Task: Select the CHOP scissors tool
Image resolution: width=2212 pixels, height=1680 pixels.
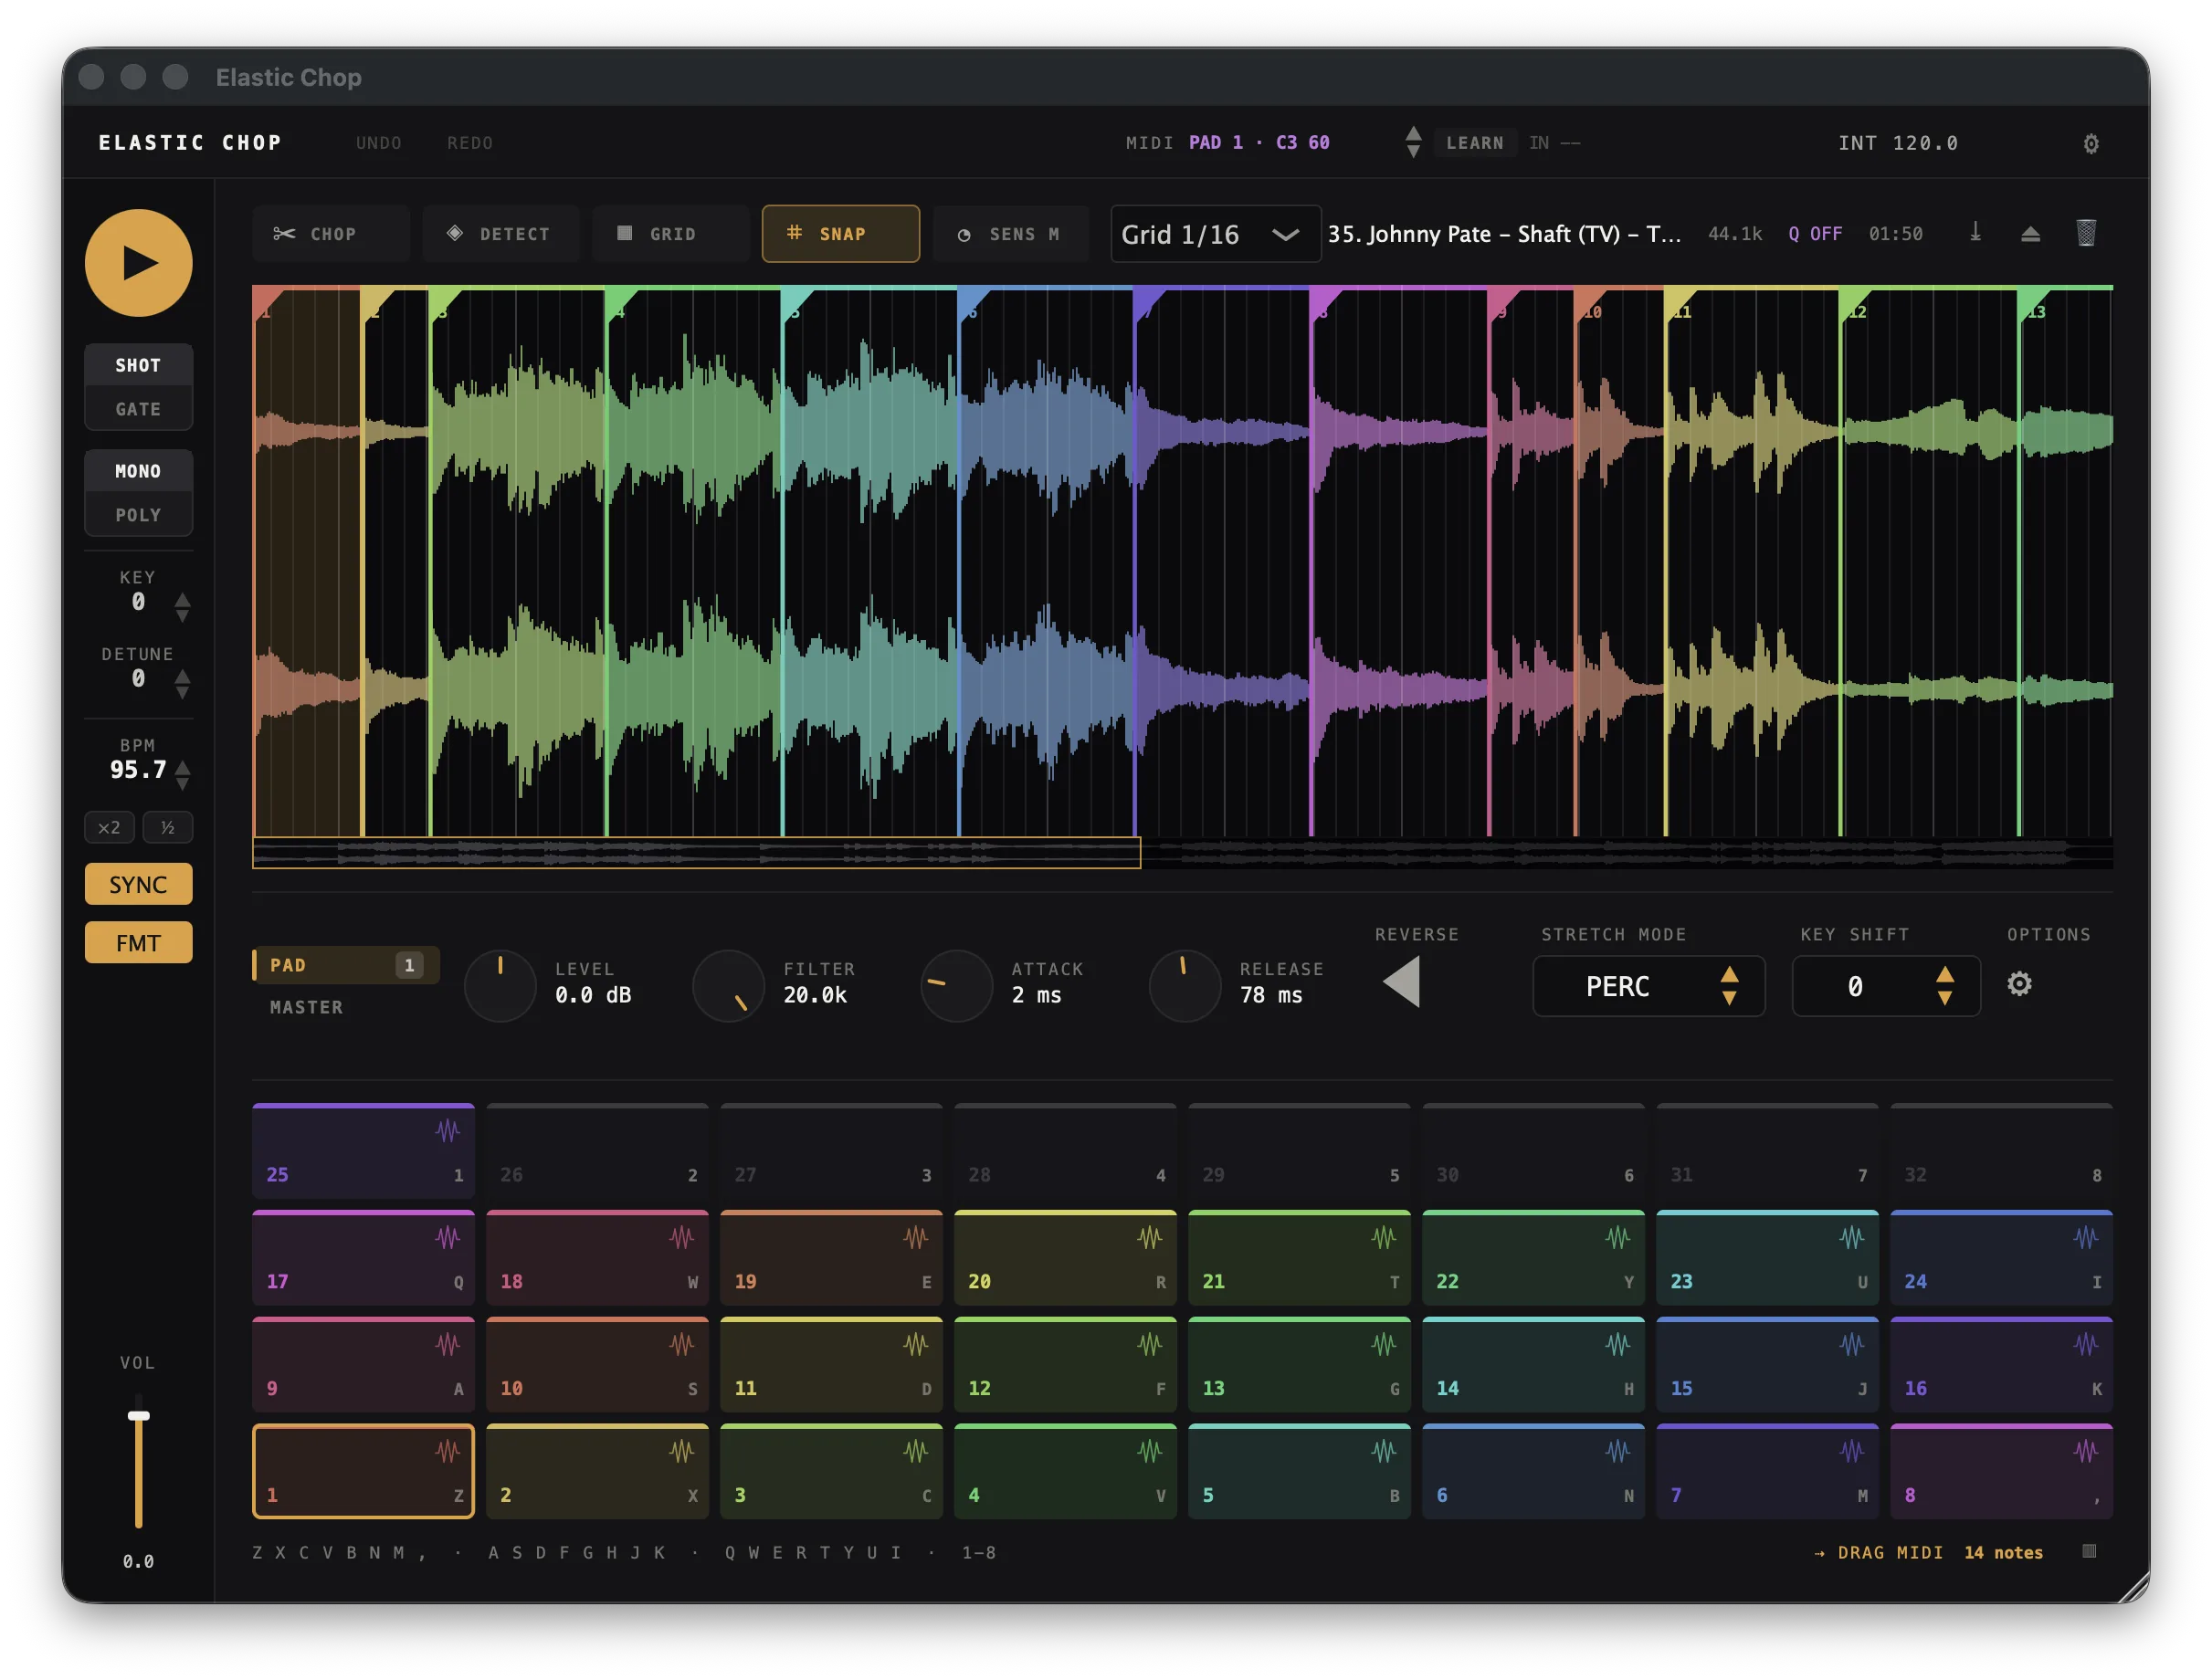Action: tap(331, 234)
